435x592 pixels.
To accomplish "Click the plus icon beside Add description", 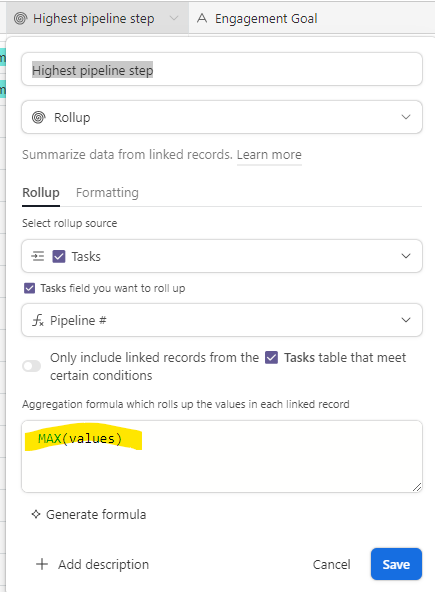I will [42, 564].
